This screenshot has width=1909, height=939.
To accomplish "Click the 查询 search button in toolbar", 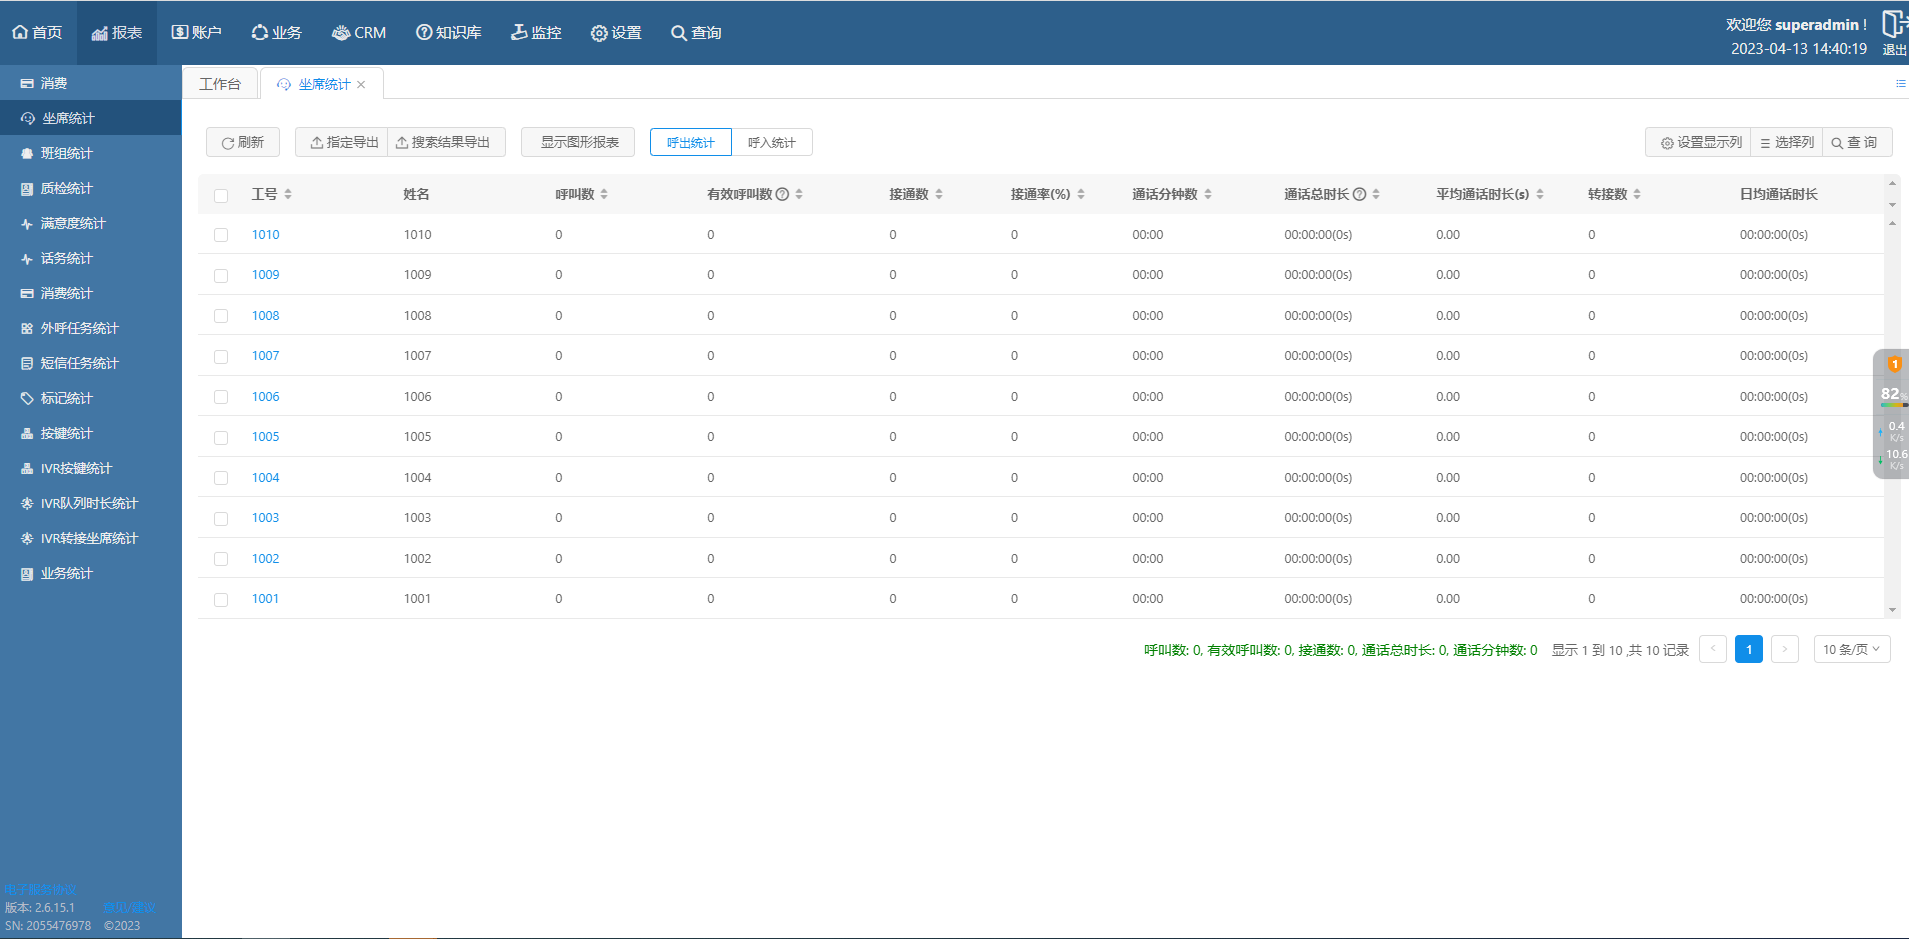I will 1858,142.
